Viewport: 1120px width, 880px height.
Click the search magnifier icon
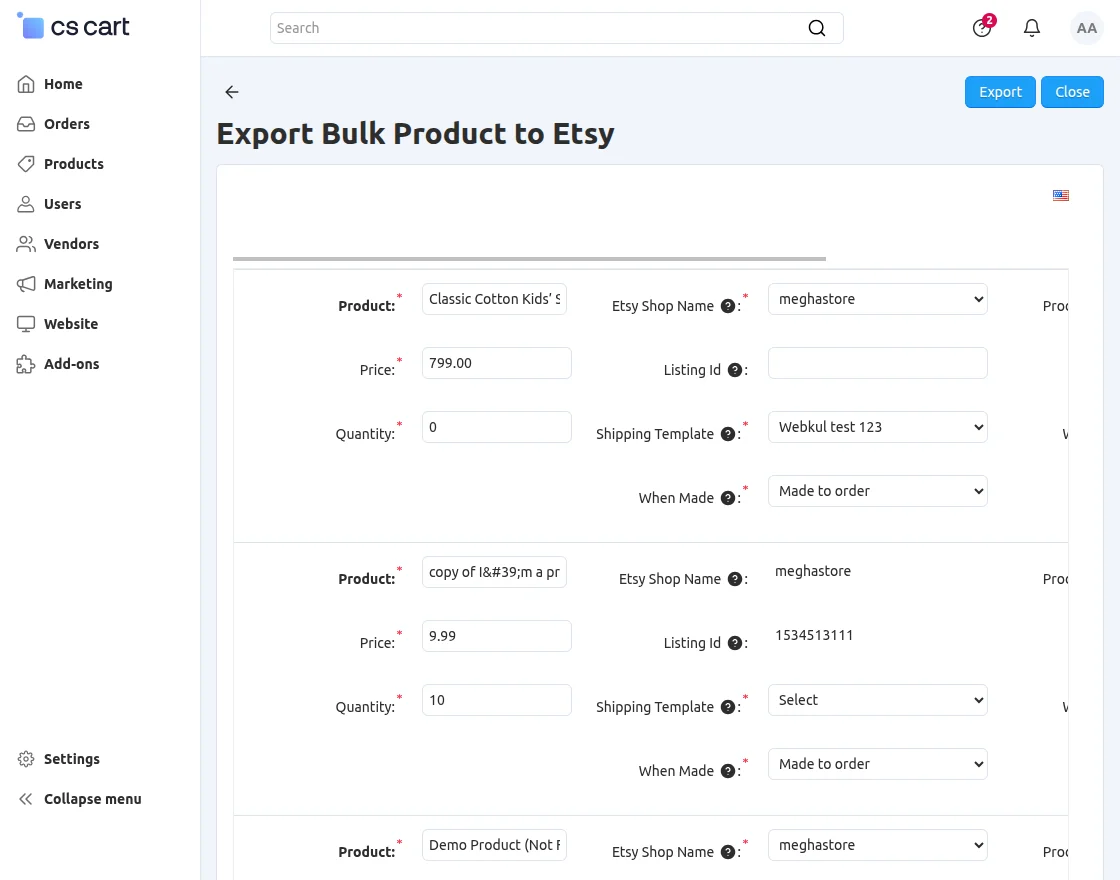click(x=816, y=28)
